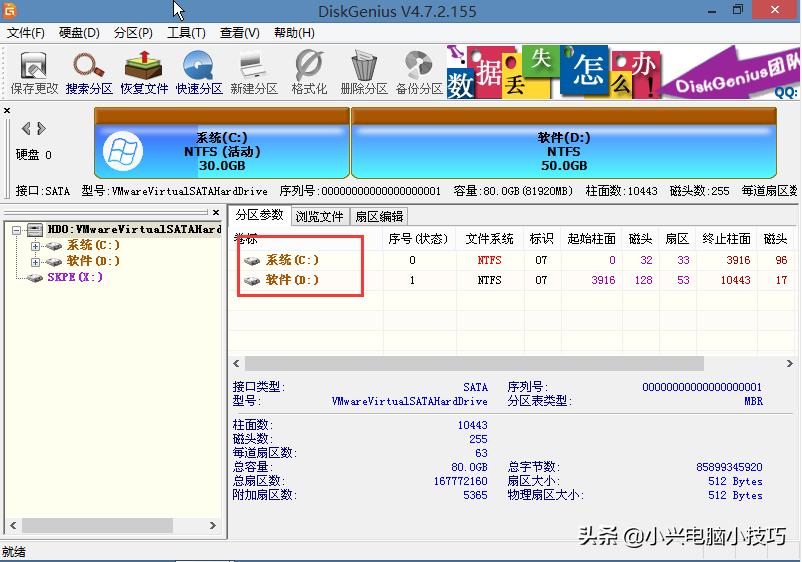Select SKPE(X:) in the left tree

[x=75, y=277]
